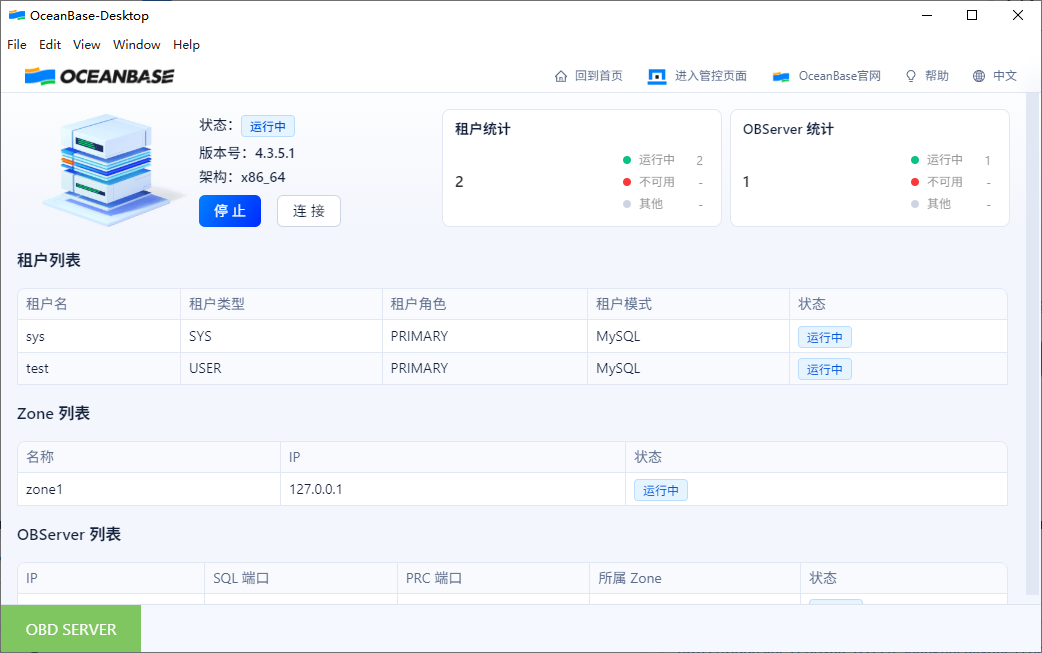The width and height of the screenshot is (1042, 653).
Task: Switch language via 中文 selector
Action: pos(1004,76)
